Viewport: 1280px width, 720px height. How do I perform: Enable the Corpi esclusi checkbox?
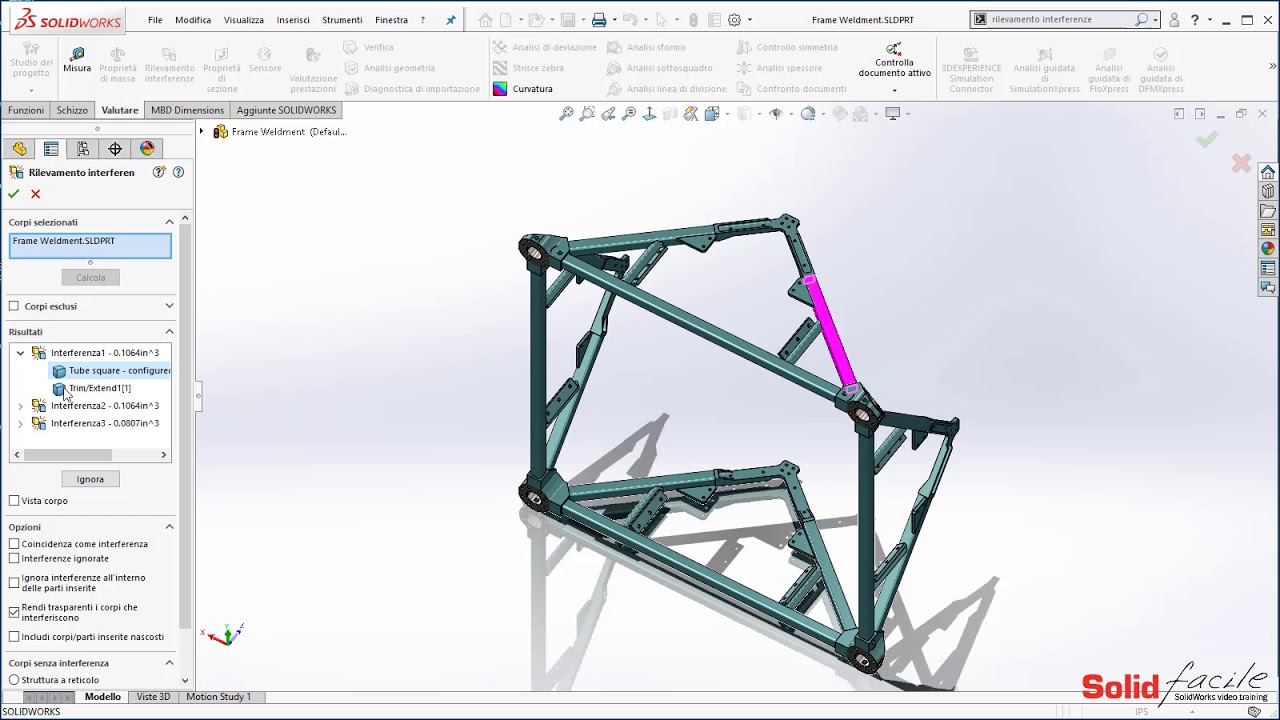pos(14,306)
